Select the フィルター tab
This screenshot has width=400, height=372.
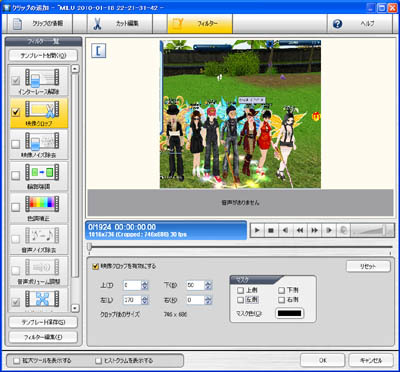tap(200, 24)
